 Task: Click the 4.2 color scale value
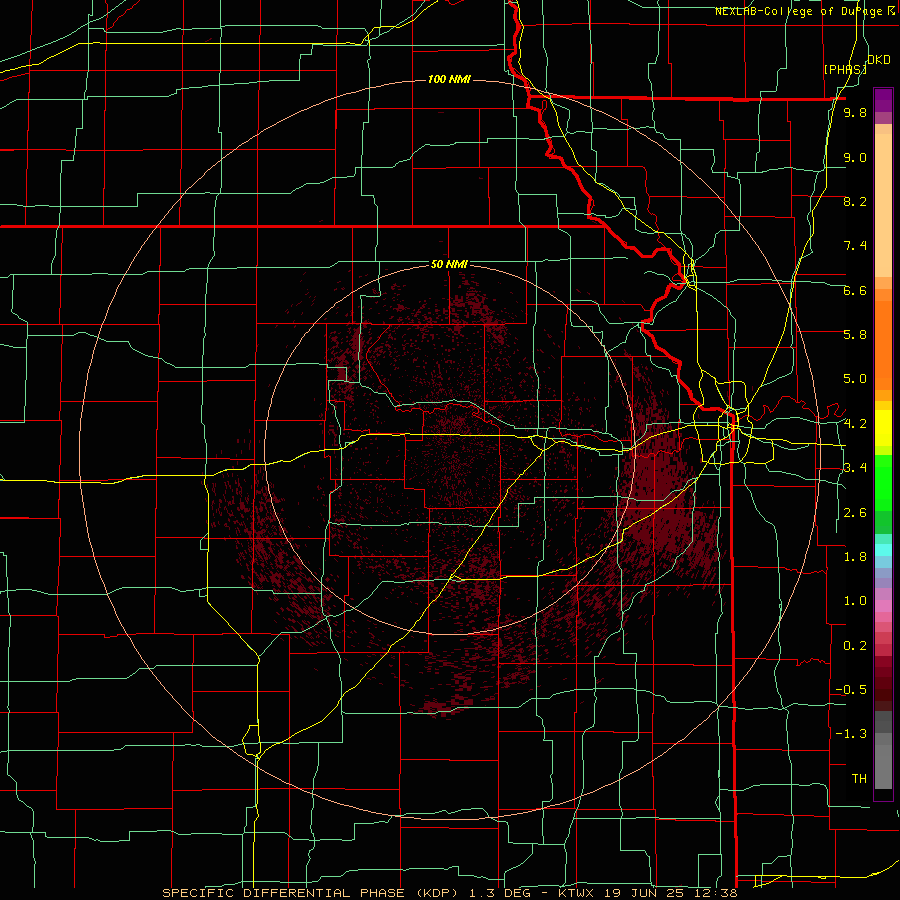coord(855,424)
